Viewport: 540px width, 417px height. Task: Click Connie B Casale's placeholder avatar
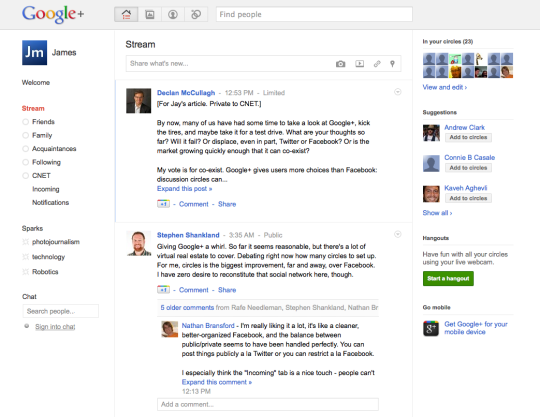point(431,163)
